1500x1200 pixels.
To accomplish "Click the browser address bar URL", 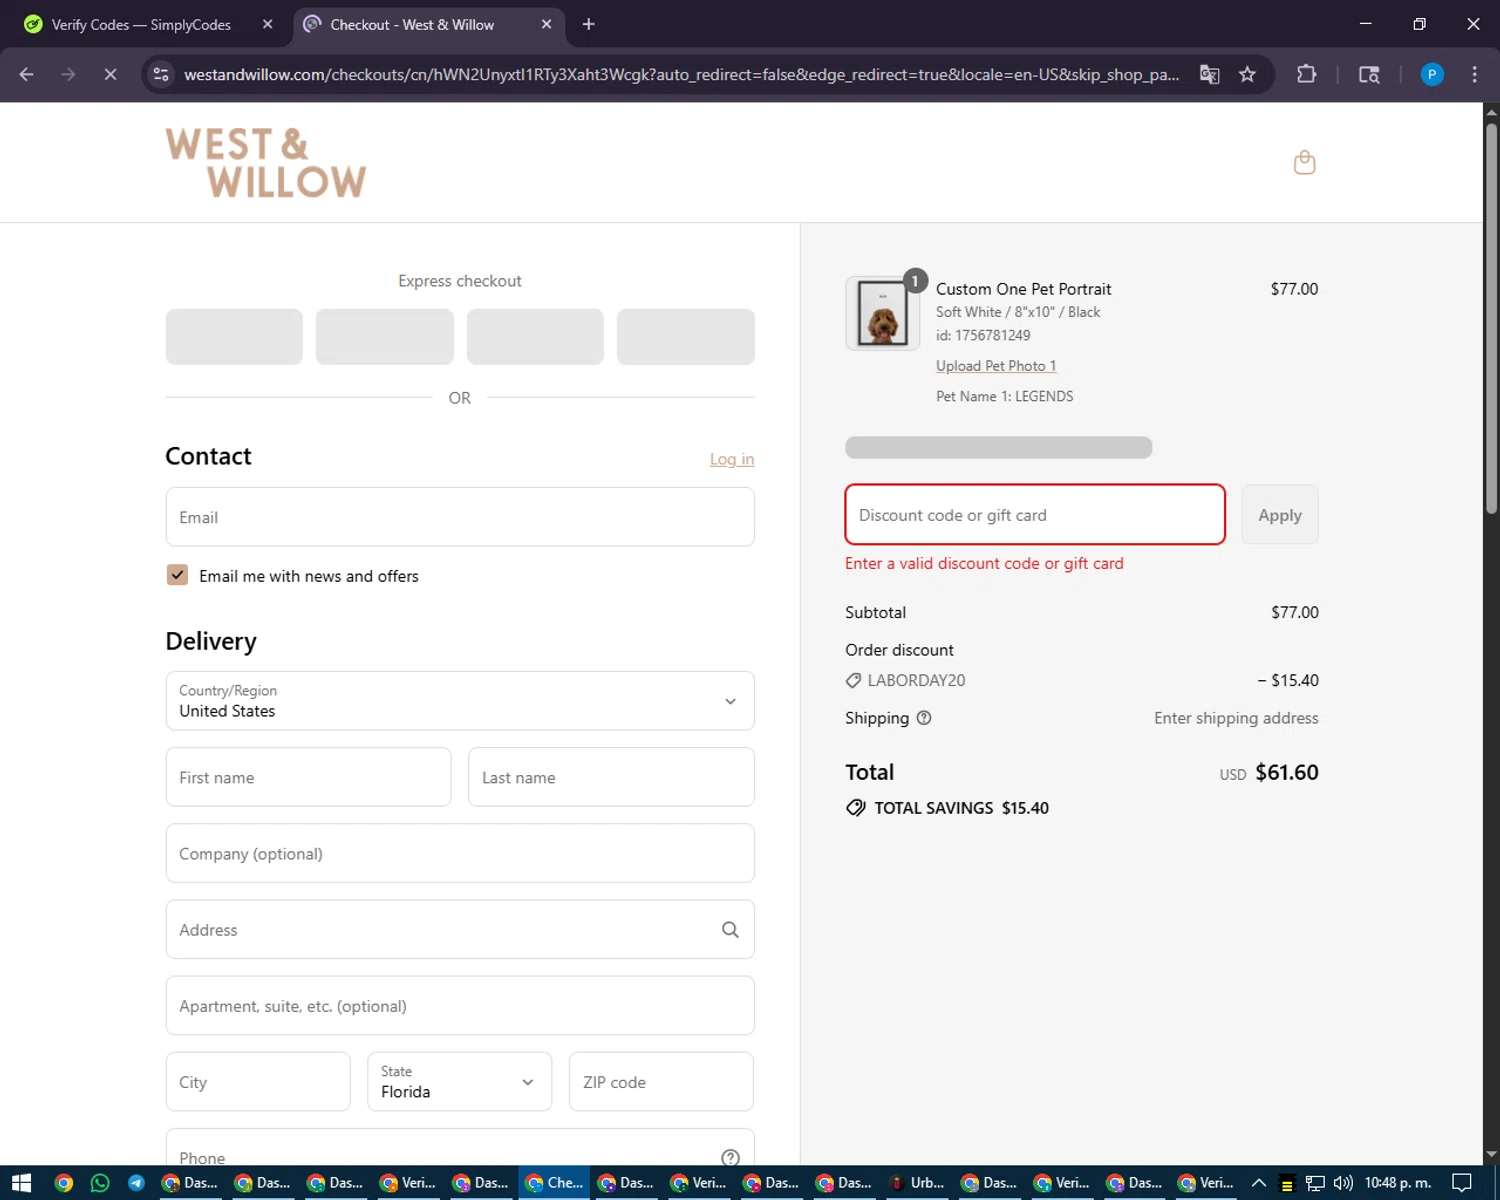I will (681, 75).
